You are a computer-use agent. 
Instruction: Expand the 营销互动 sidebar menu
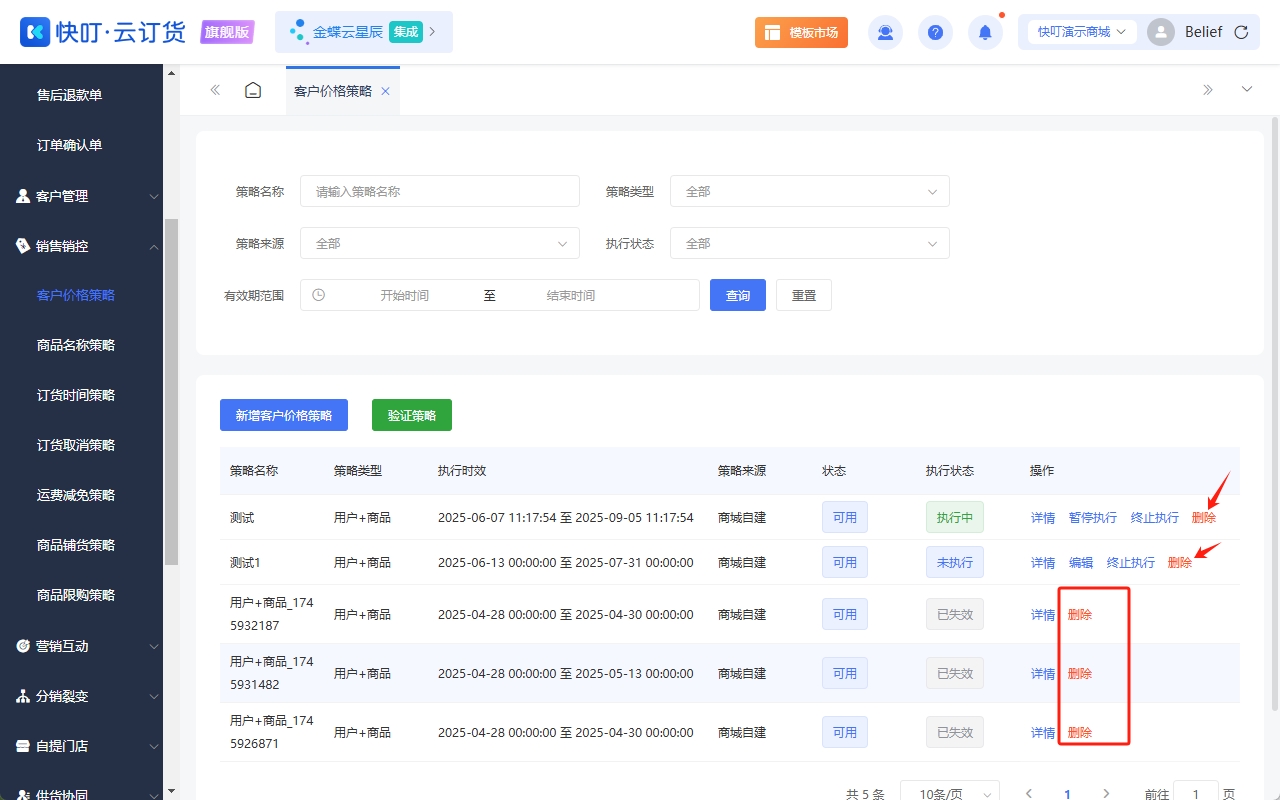click(81, 646)
